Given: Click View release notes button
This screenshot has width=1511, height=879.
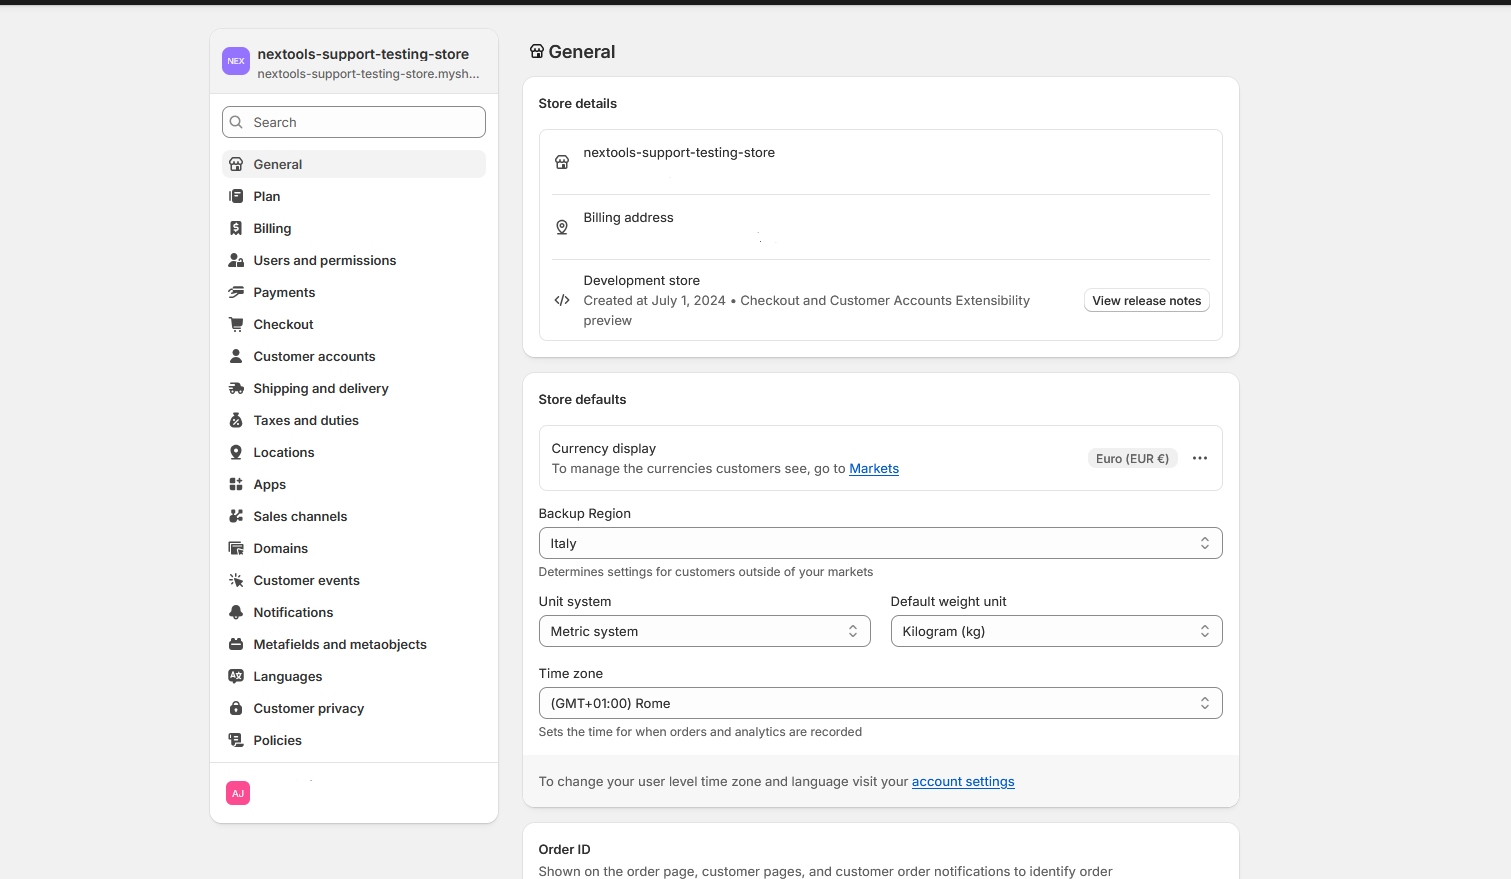Looking at the screenshot, I should [x=1146, y=301].
